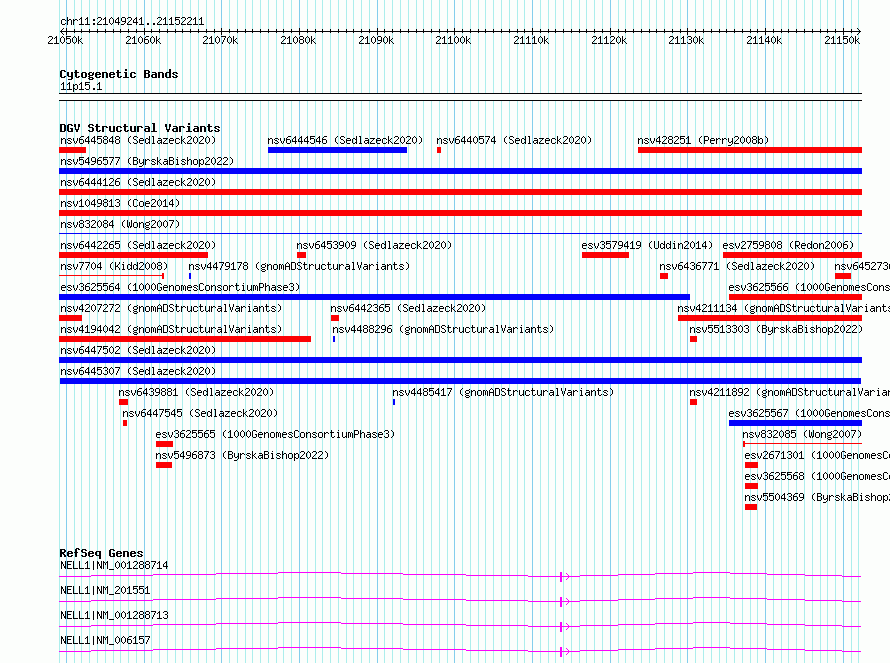Screen dimensions: 890x663
Task: Click nsv6453909 (Sedlazeck2020) label
Action: click(374, 245)
